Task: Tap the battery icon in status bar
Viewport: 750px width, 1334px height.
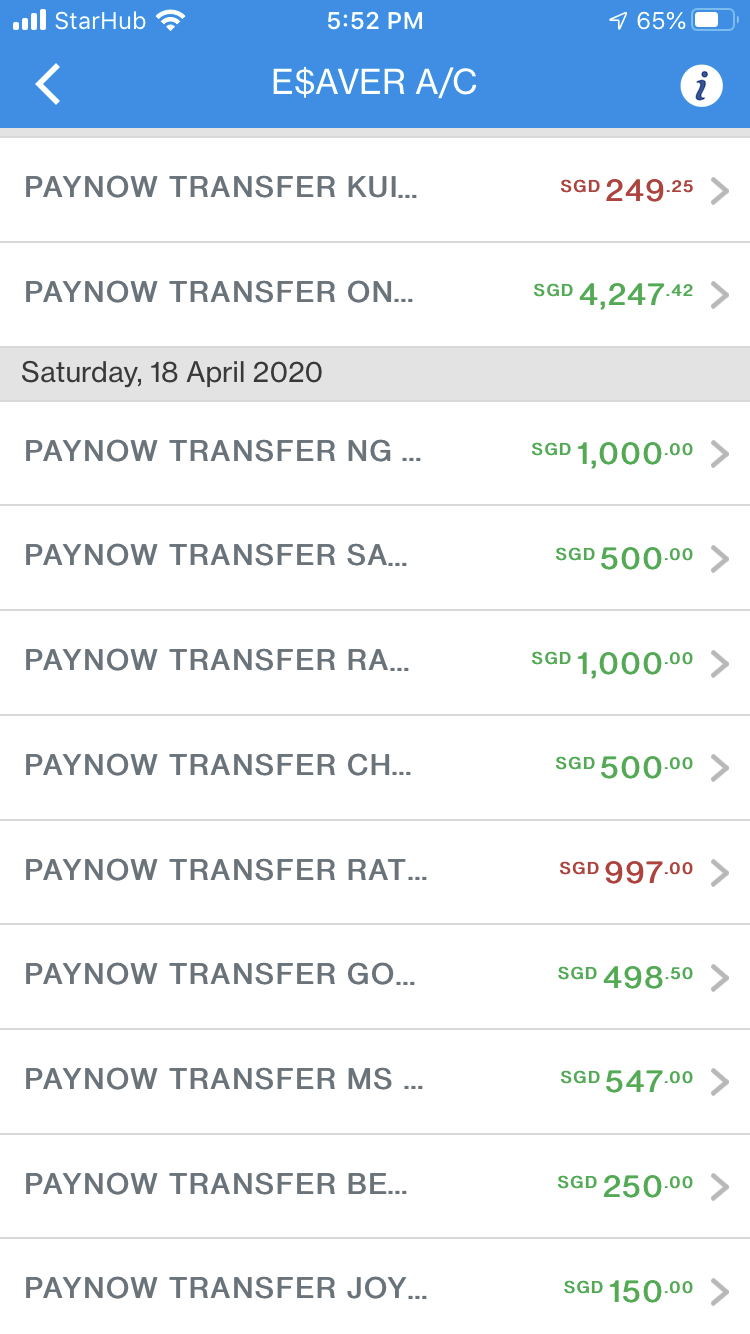Action: tap(714, 21)
